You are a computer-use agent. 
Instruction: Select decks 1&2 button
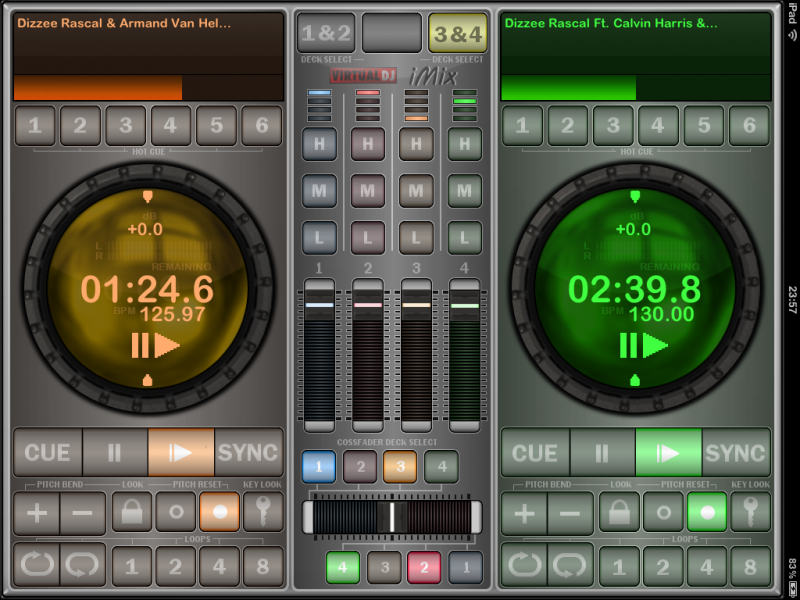pyautogui.click(x=326, y=33)
